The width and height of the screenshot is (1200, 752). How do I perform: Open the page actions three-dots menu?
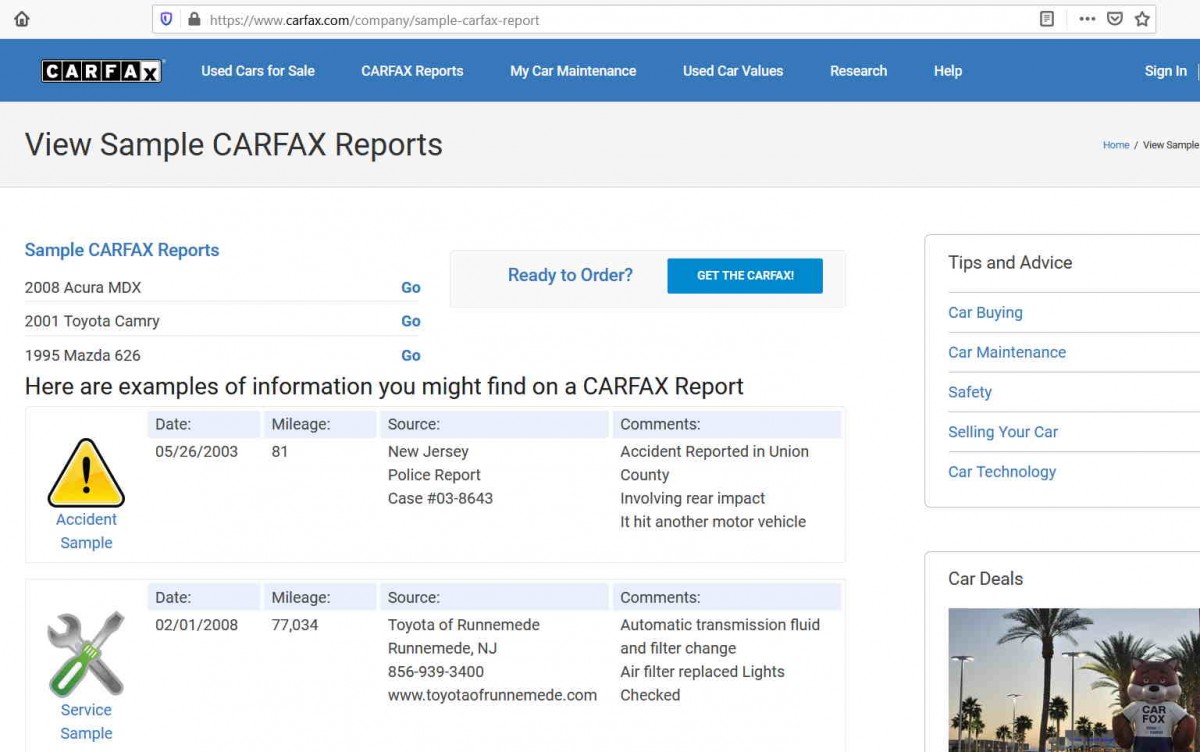click(1087, 19)
